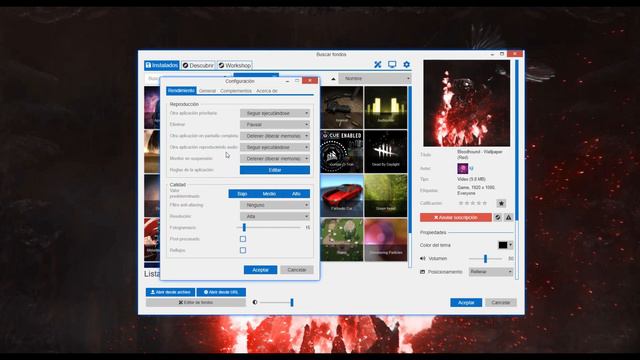Toggle sort direction arrow beside Nombre
640x360 pixels.
333,79
